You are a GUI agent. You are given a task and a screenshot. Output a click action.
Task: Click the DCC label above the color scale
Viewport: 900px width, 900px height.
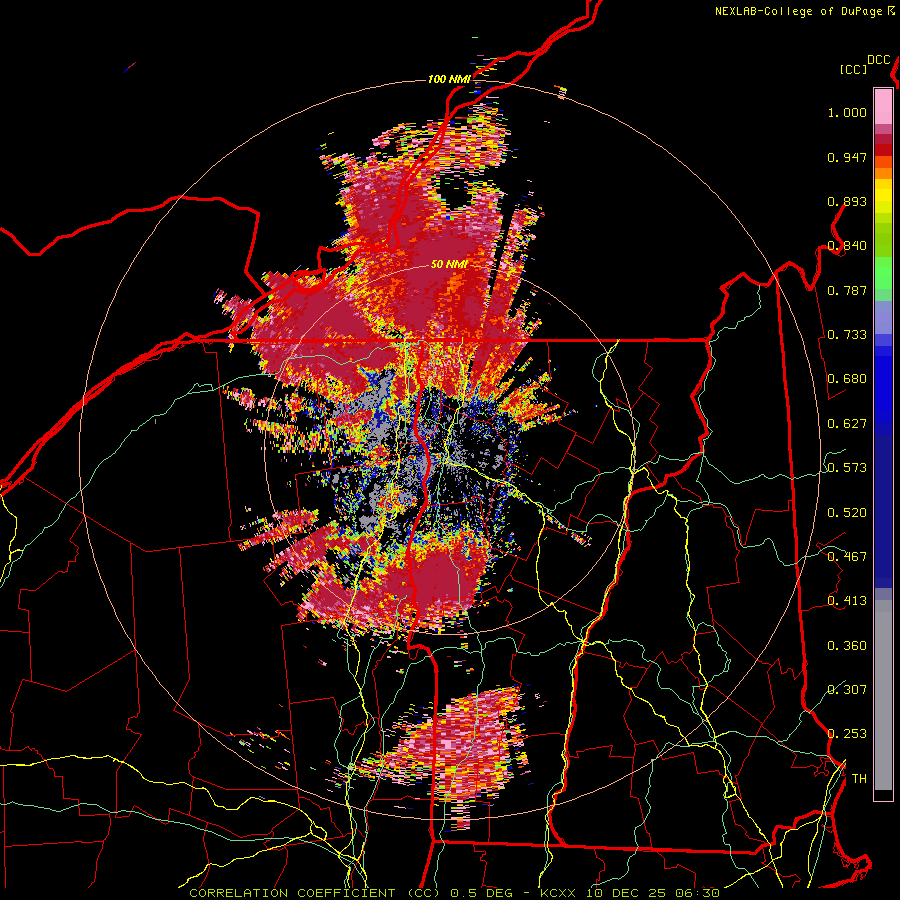(878, 60)
